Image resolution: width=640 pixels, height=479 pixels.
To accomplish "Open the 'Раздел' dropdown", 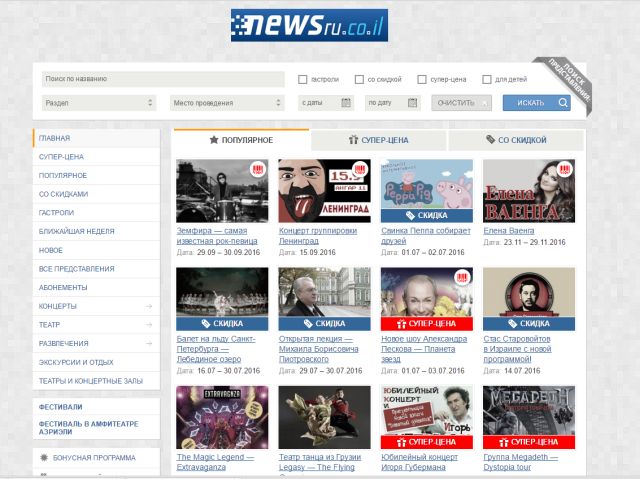I will click(x=99, y=103).
